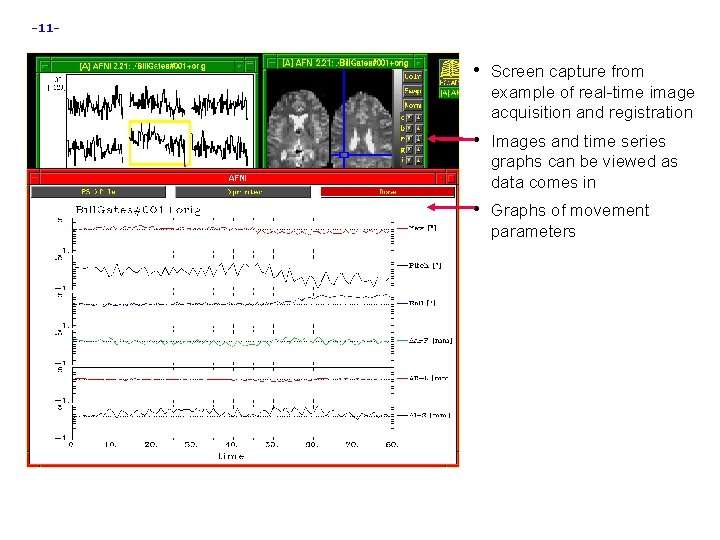Click the ->printer button
The image size is (720, 540).
[243, 191]
